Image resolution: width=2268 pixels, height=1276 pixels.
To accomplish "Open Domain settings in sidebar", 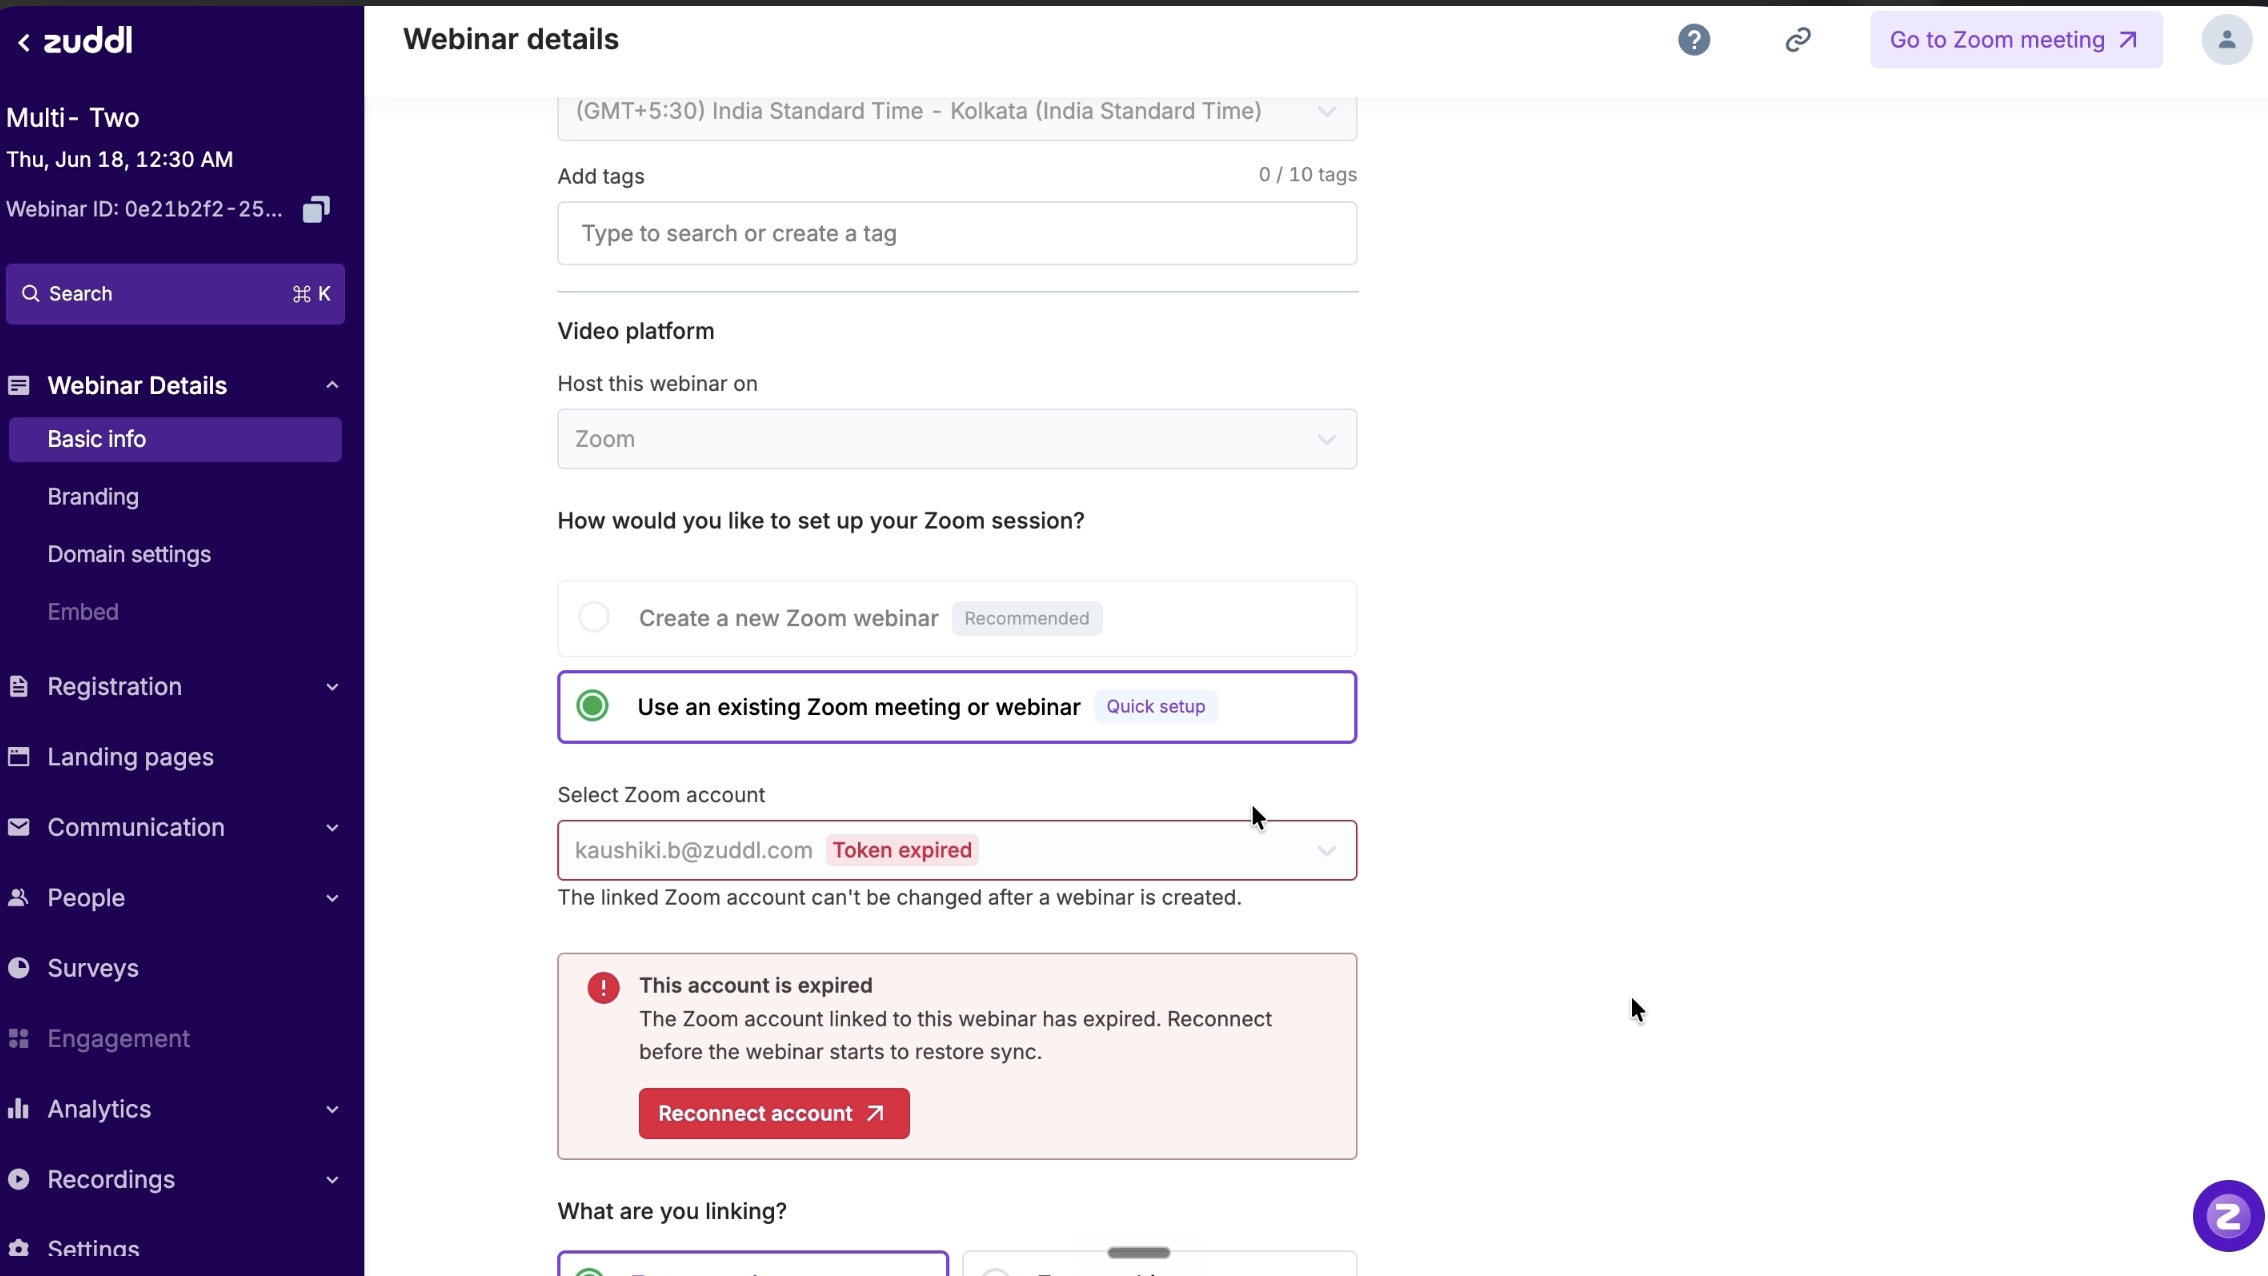I will point(129,554).
